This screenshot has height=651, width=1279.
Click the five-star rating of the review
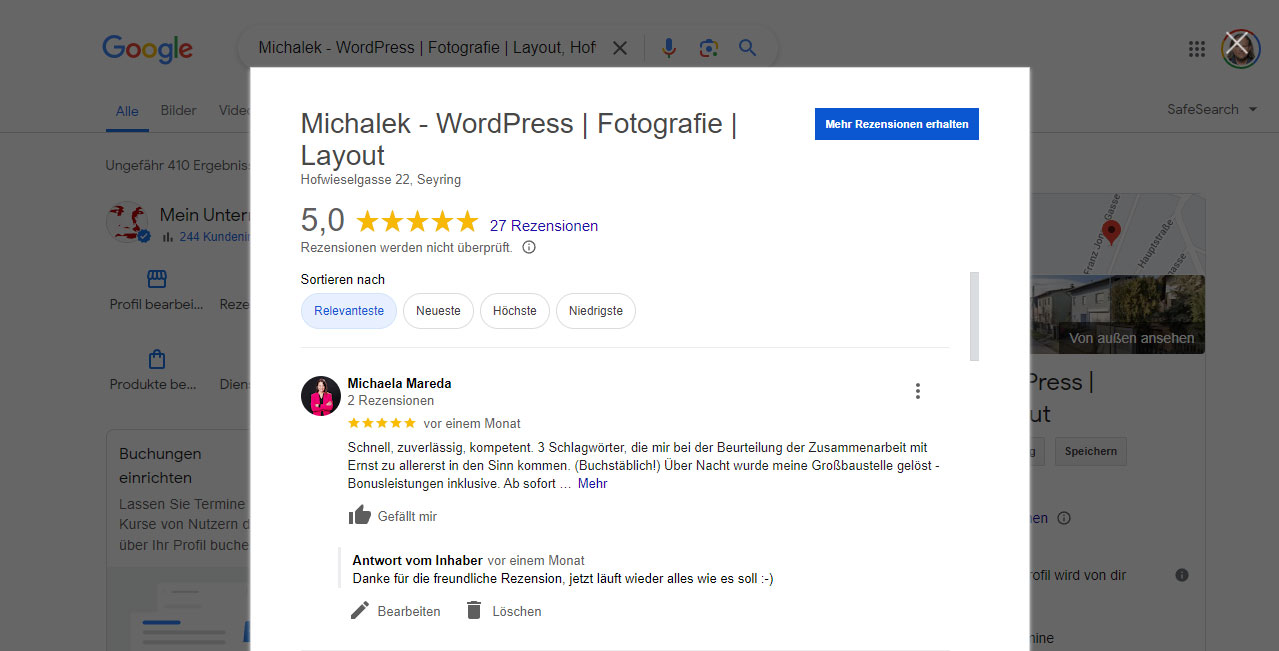[381, 423]
